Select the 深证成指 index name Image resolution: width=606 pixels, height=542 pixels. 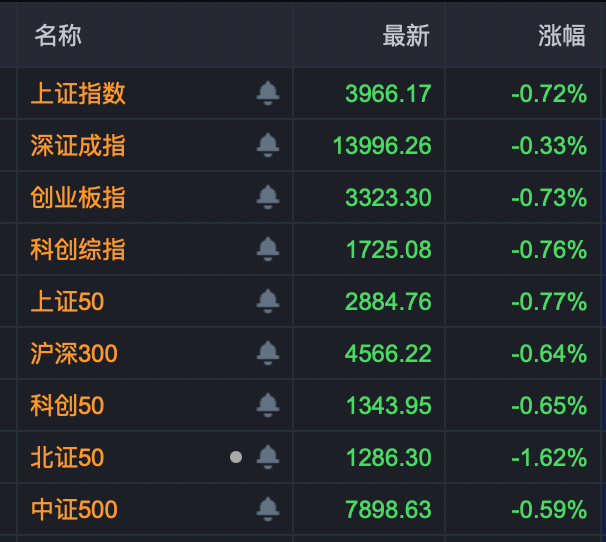(x=78, y=146)
